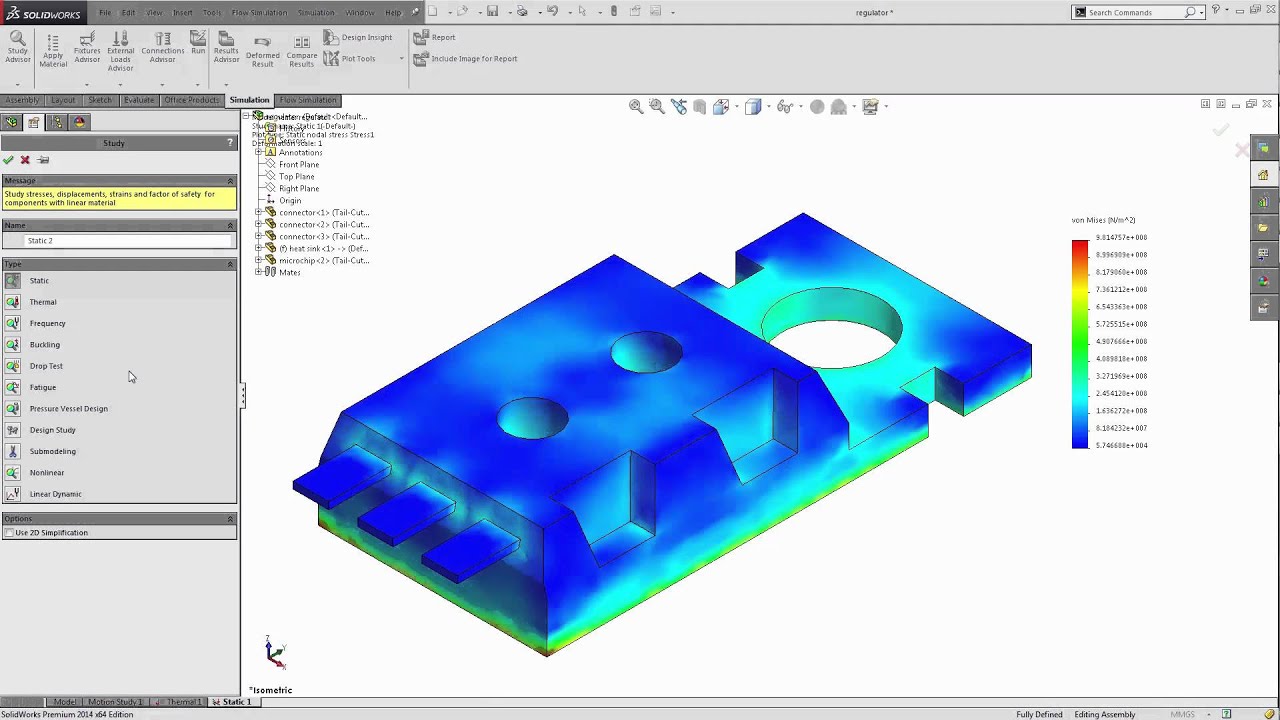Screen dimensions: 1280x720
Task: Select the Fatigue study type
Action: pyautogui.click(x=42, y=387)
